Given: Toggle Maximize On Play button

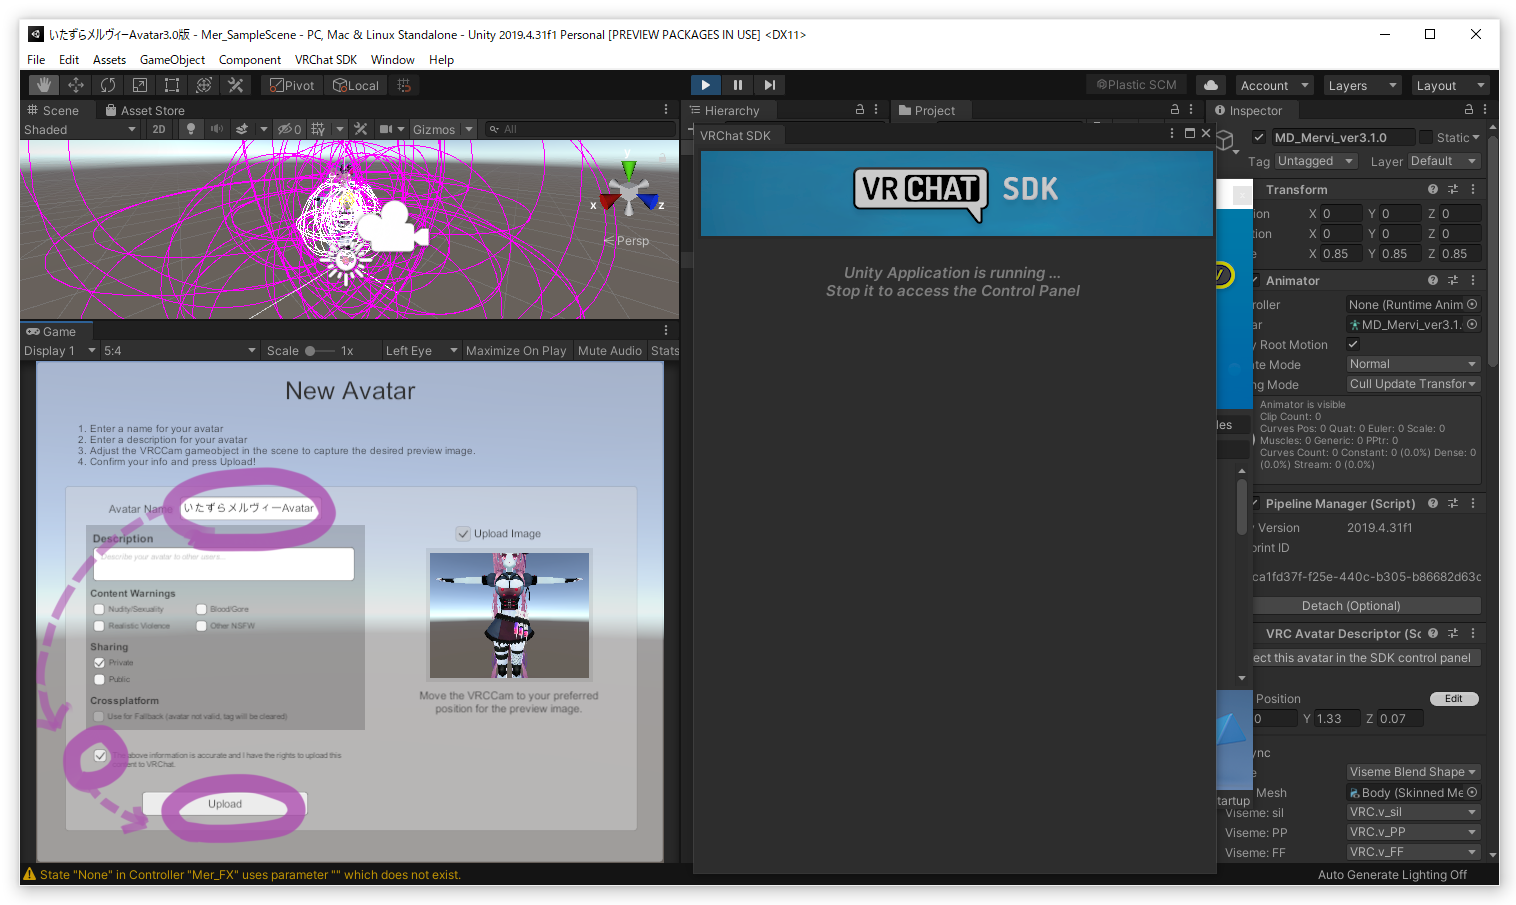Looking at the screenshot, I should pos(516,351).
